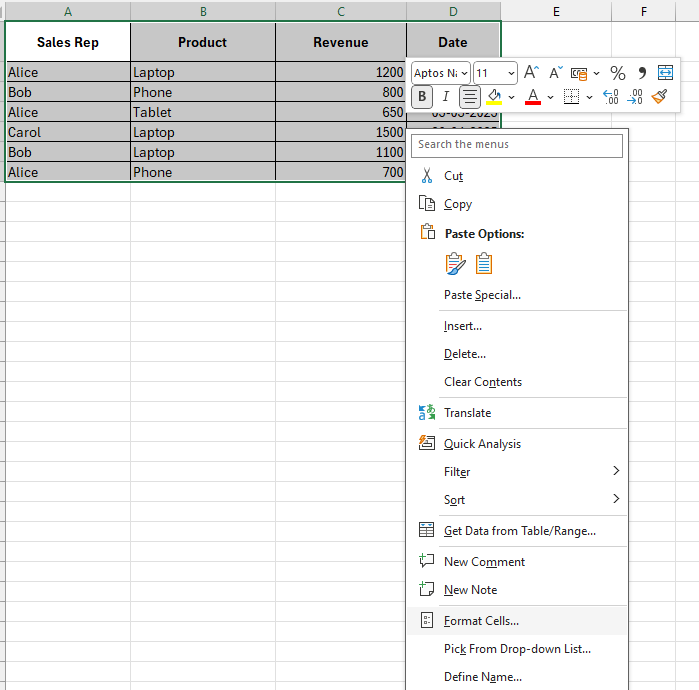Choose Cut from context menu
699x690 pixels.
(x=517, y=176)
